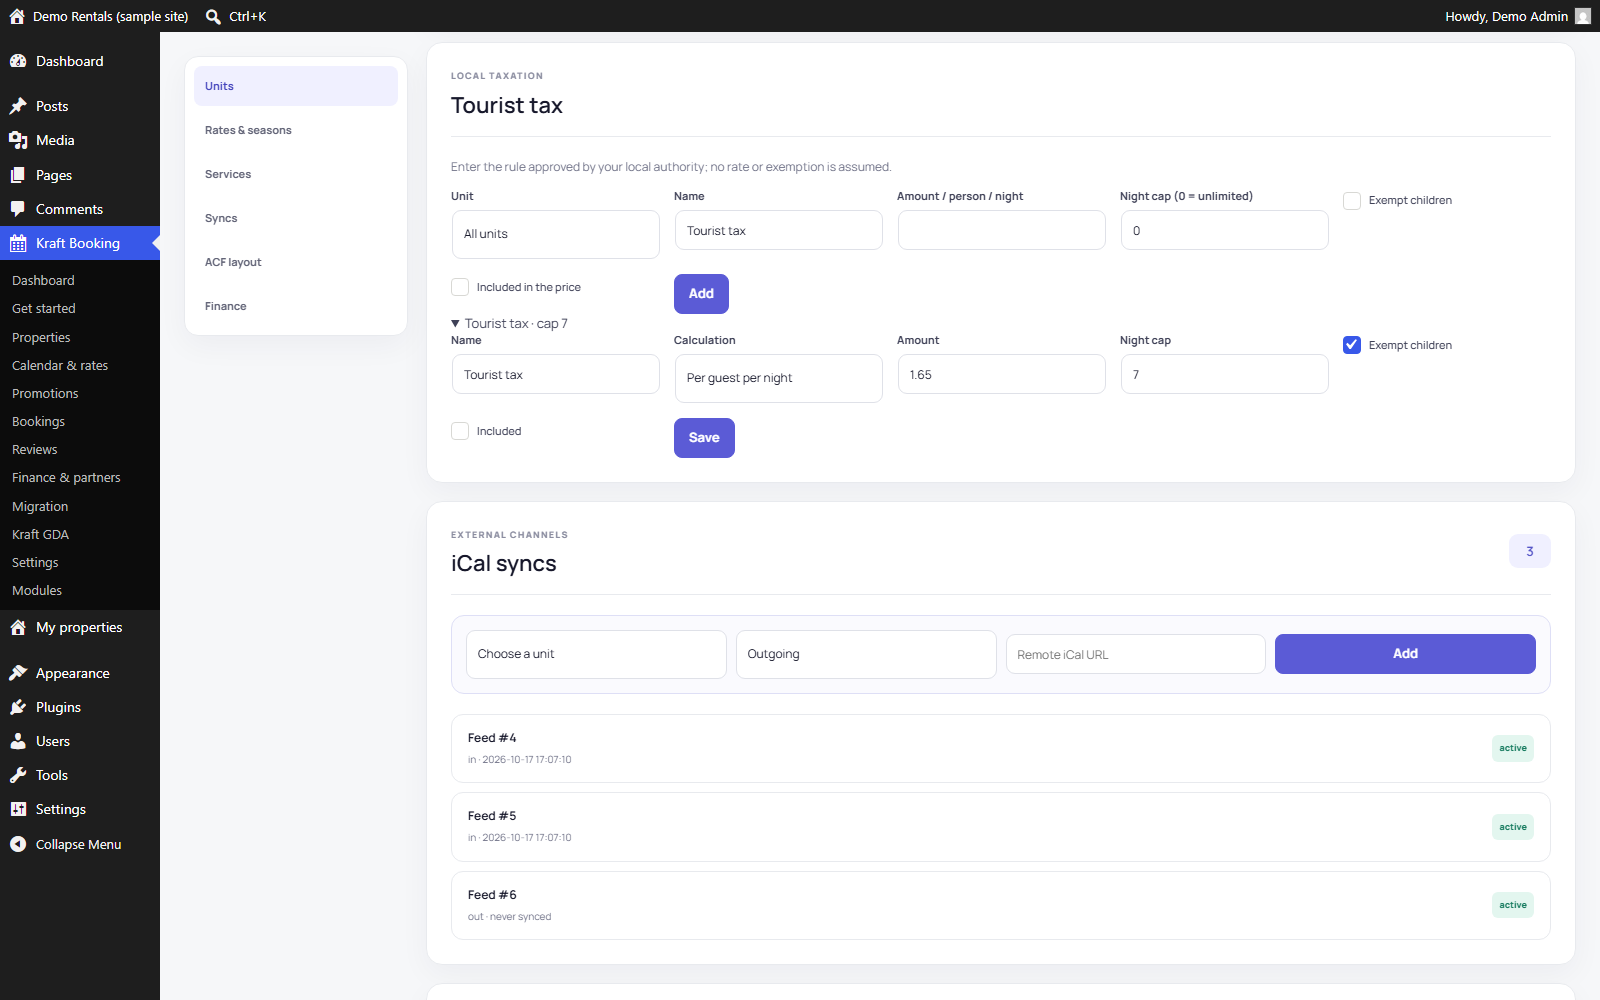Tick the Included in the price checkbox
This screenshot has height=1000, width=1600.
pos(460,287)
